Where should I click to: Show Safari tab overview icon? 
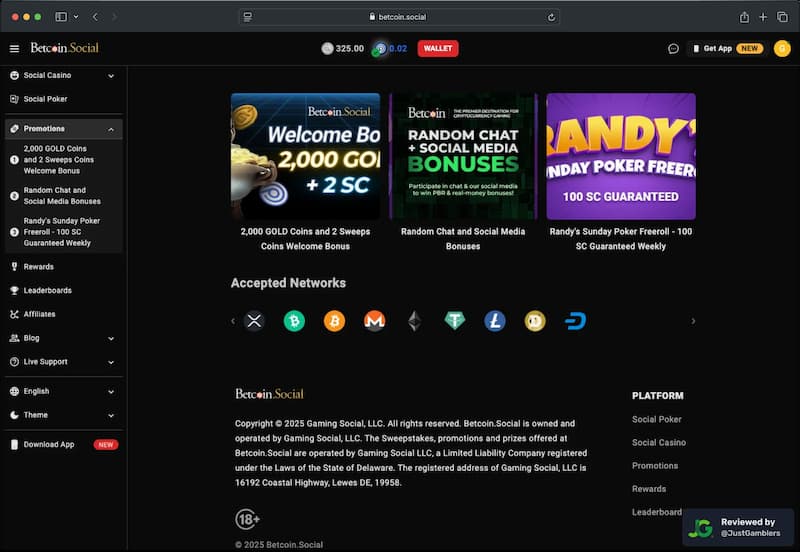[x=782, y=17]
